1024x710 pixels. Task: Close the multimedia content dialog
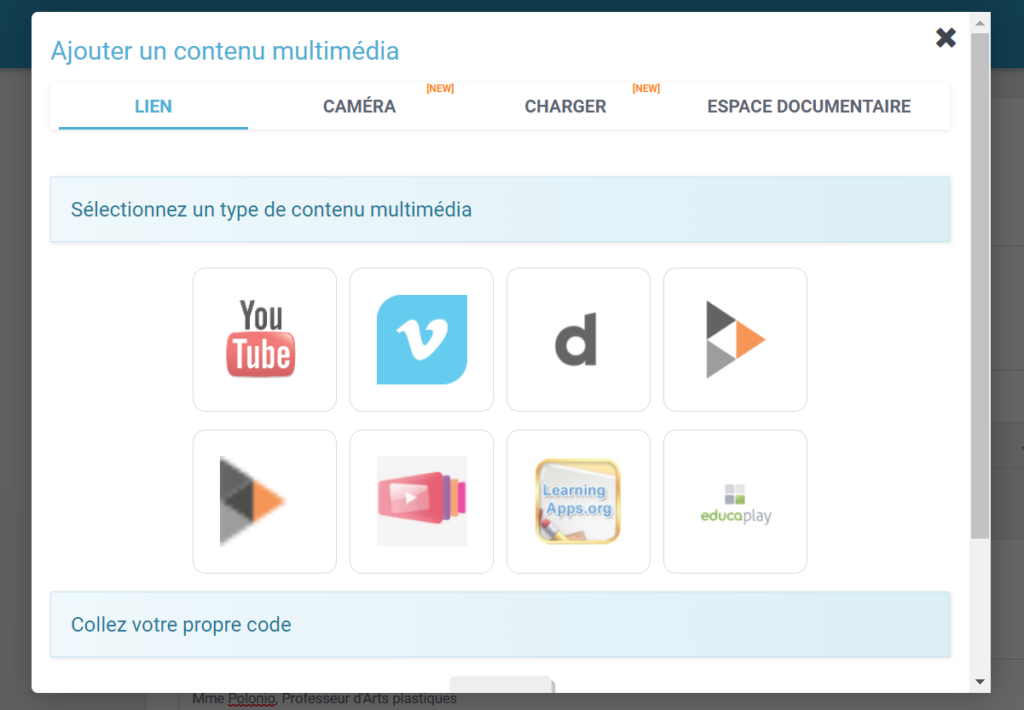[x=945, y=38]
